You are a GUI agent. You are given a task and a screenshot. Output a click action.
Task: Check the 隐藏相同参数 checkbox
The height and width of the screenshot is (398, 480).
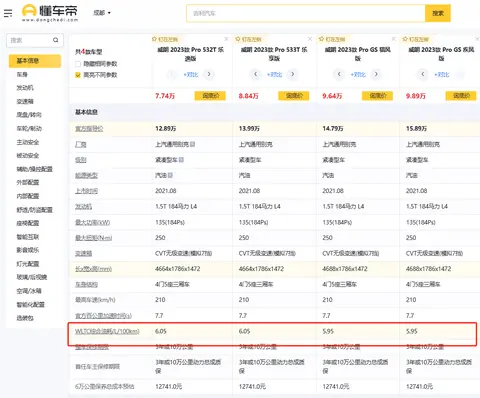(x=78, y=64)
